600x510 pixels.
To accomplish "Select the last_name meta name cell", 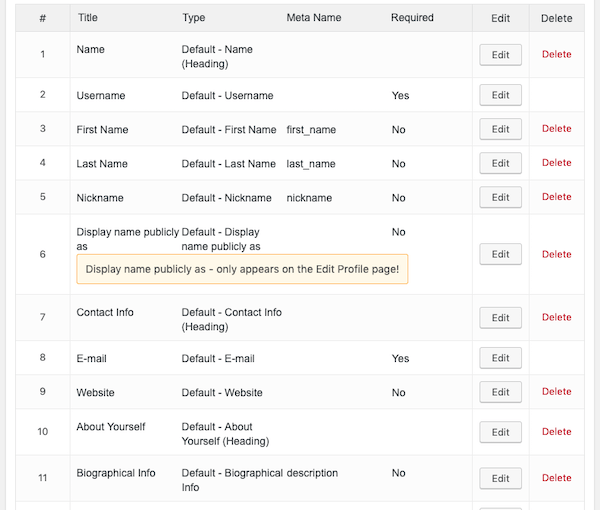I will click(311, 164).
